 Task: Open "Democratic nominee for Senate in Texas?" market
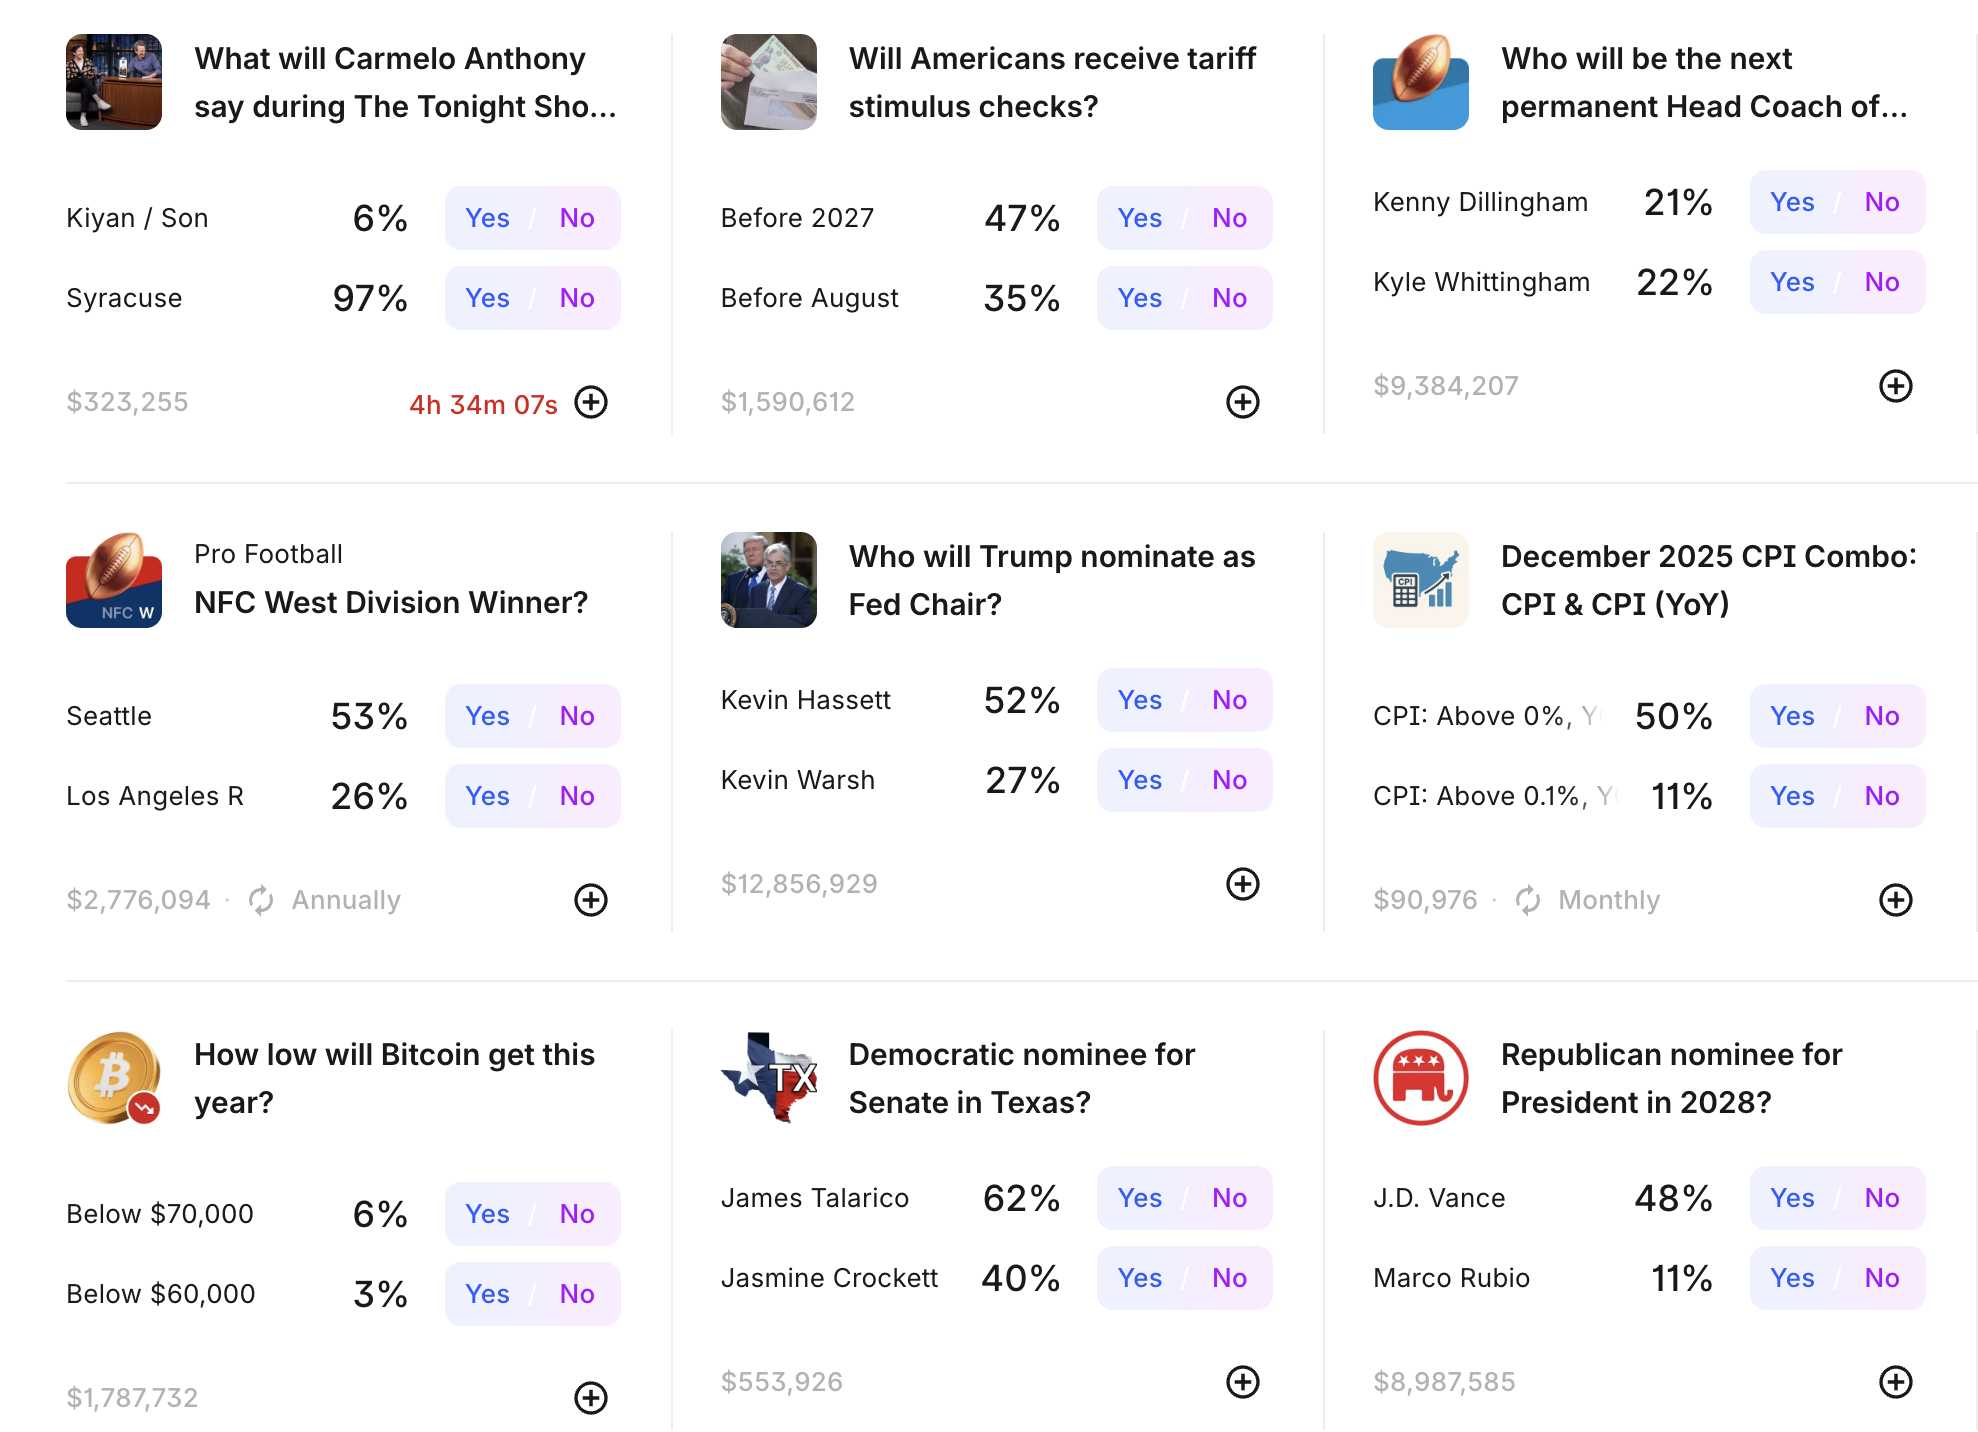[1021, 1078]
